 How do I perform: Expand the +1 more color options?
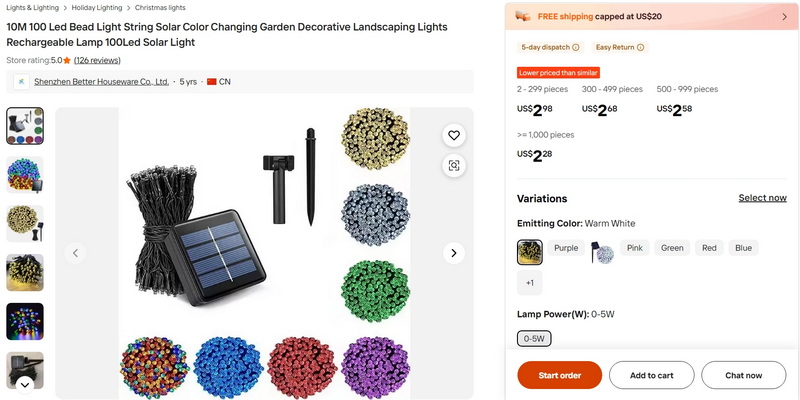point(530,283)
